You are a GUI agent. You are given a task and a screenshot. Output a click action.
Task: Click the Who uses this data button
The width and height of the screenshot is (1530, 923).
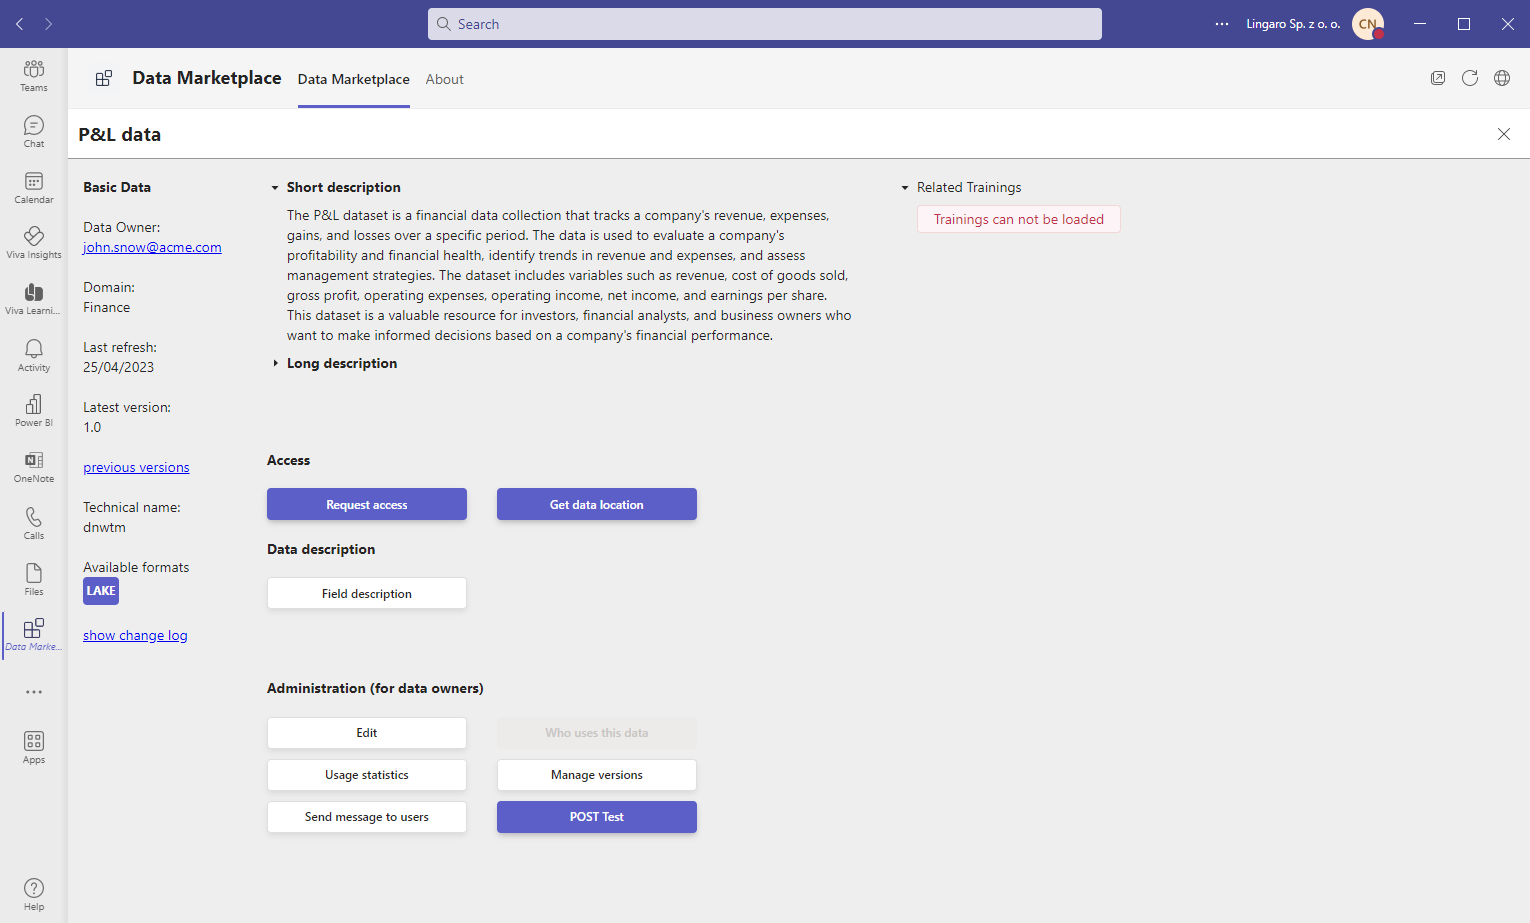pyautogui.click(x=597, y=733)
